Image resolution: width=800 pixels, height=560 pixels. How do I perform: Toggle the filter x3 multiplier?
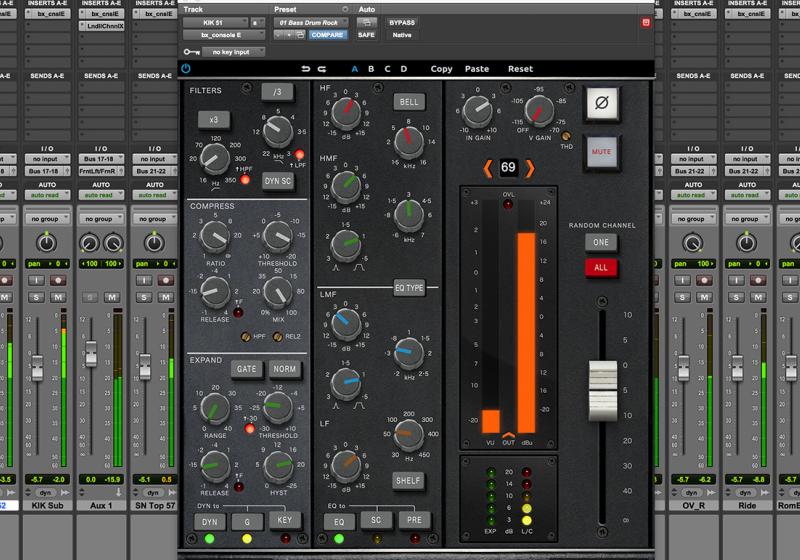point(214,120)
